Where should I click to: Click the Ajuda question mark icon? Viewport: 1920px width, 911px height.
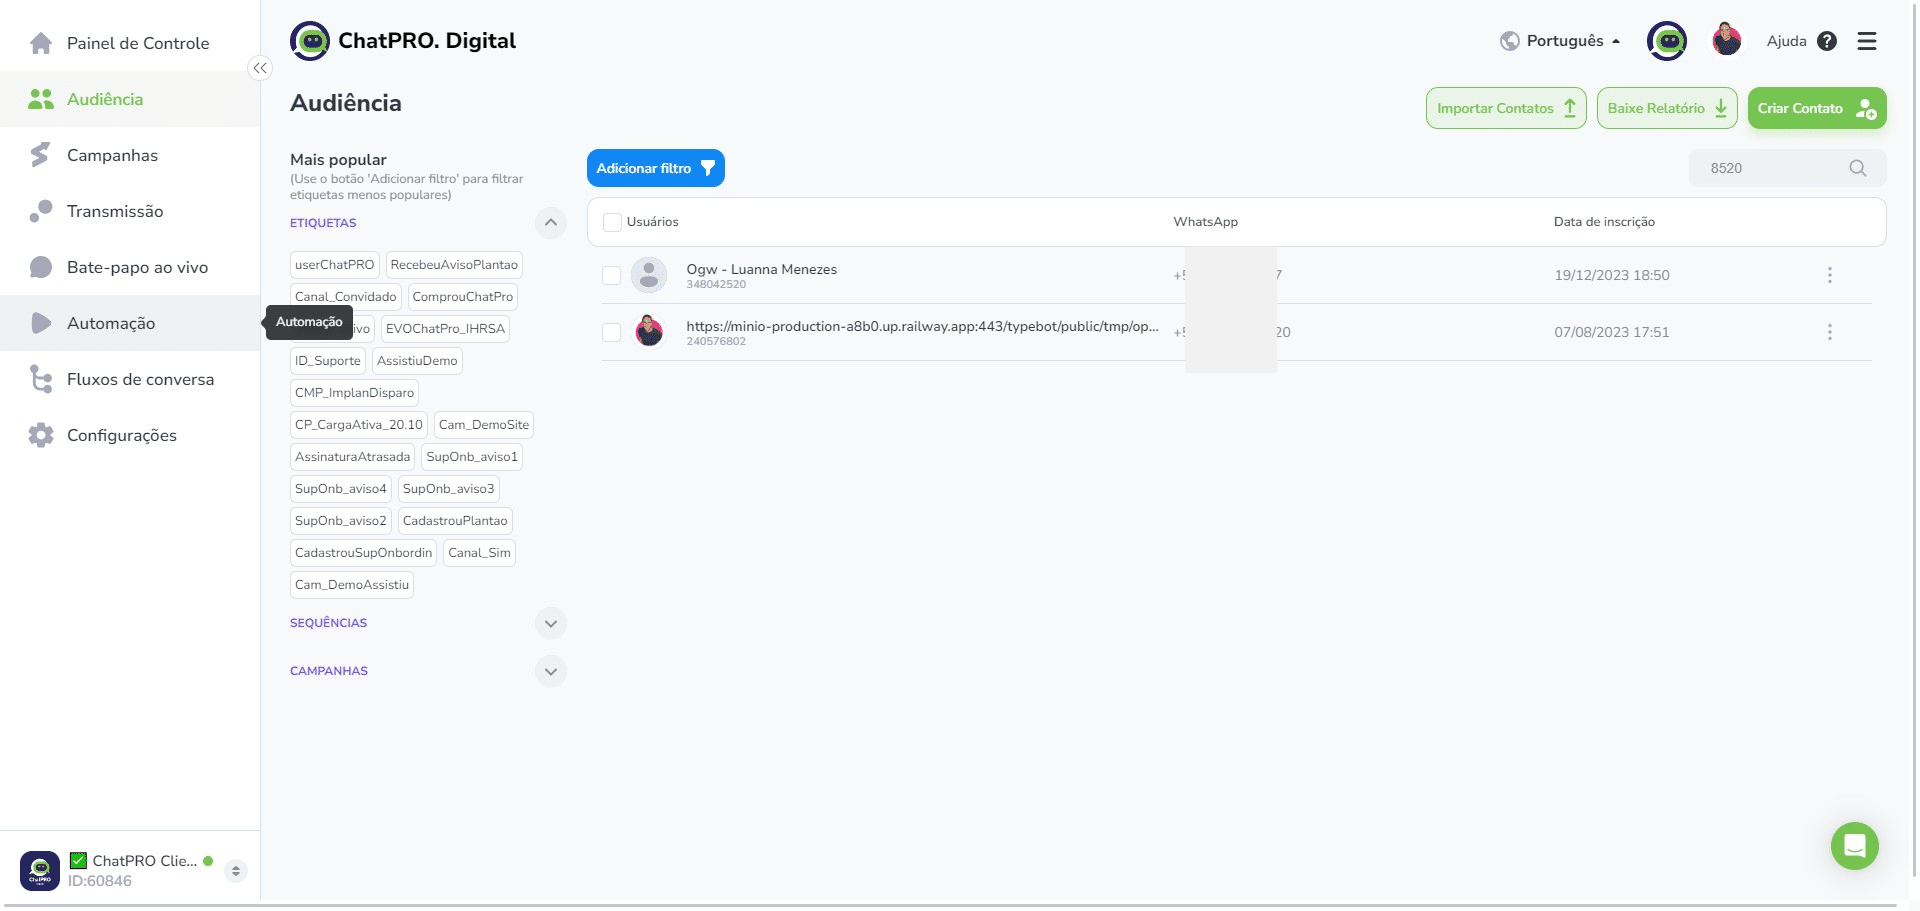coord(1827,41)
